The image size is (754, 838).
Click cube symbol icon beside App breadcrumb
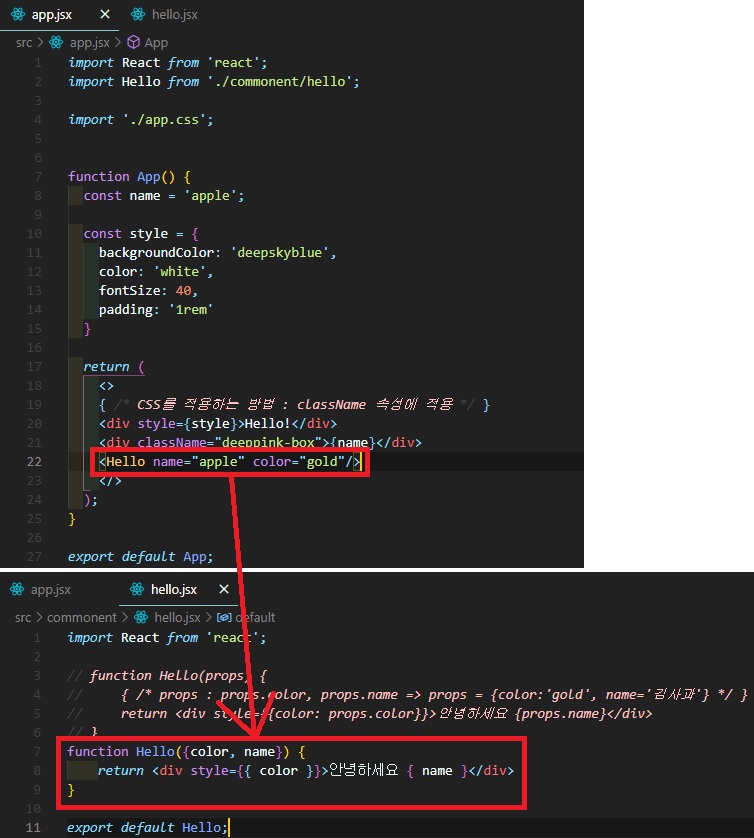click(134, 42)
